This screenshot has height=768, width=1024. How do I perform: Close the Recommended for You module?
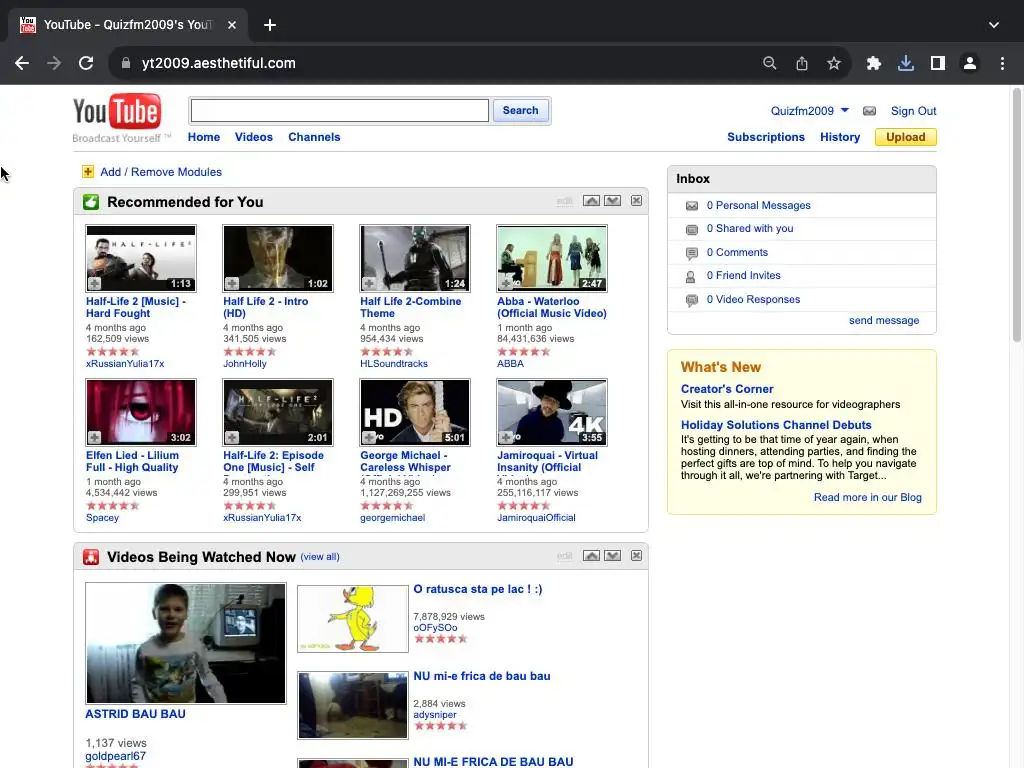(x=636, y=200)
